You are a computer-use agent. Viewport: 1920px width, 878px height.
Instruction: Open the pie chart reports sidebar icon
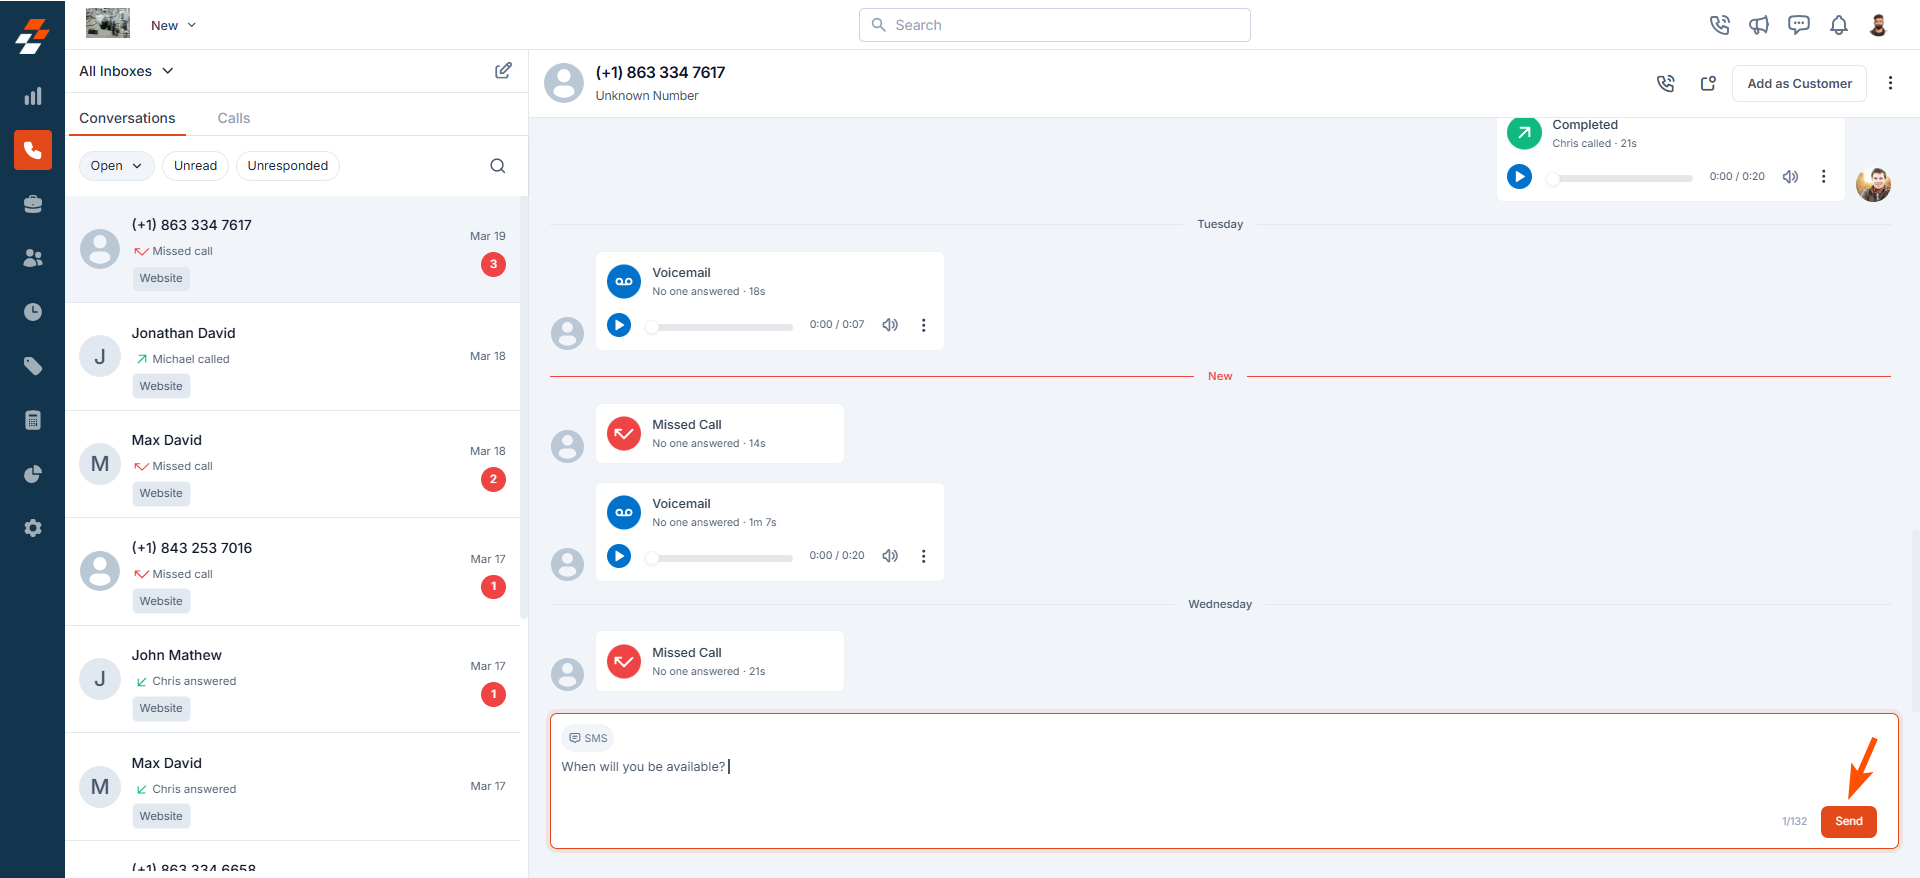33,474
